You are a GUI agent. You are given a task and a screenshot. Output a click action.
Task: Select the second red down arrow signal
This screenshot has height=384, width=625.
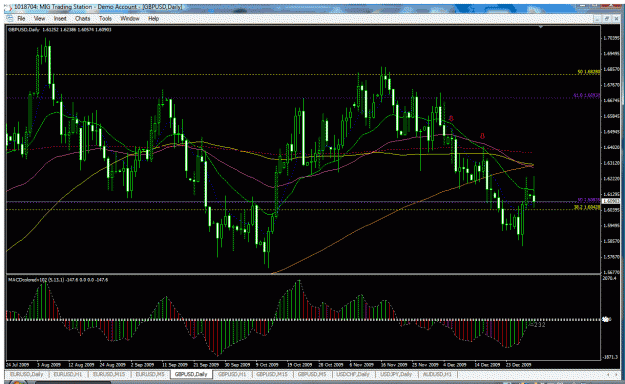(x=482, y=136)
